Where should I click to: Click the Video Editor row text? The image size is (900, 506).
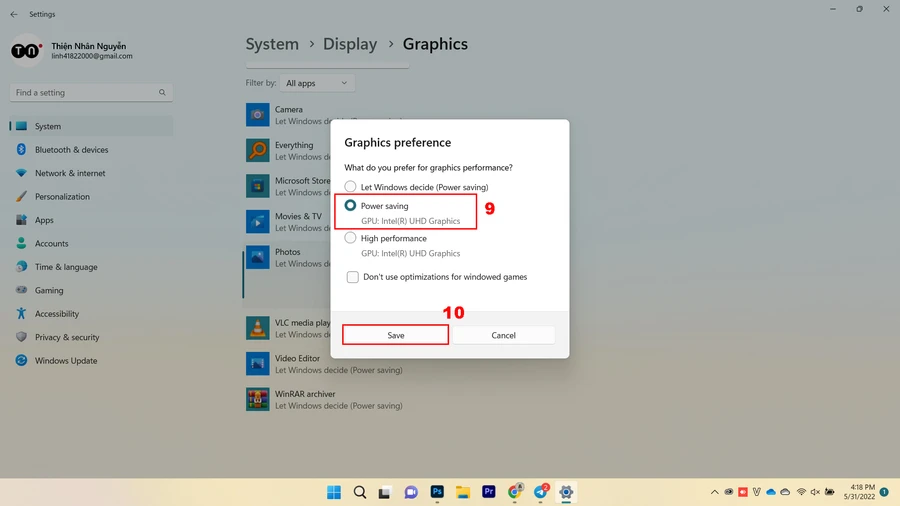[339, 364]
